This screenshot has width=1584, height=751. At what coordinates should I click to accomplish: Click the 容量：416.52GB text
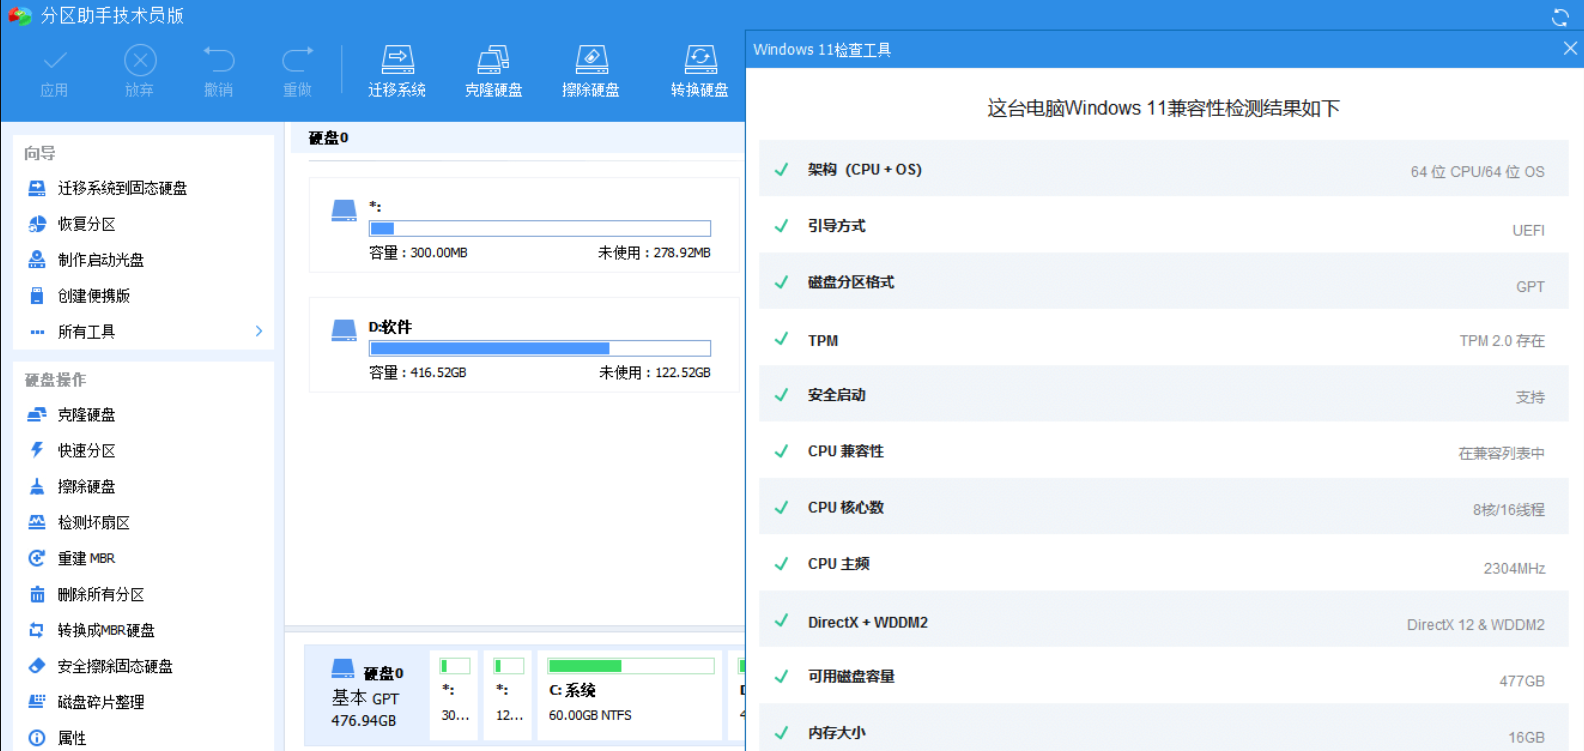point(418,373)
